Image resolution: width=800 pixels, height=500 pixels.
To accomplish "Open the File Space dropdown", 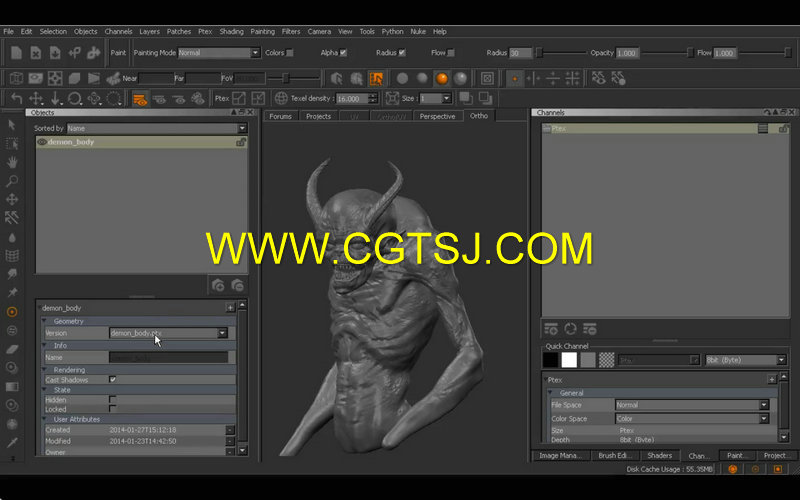I will pos(691,405).
